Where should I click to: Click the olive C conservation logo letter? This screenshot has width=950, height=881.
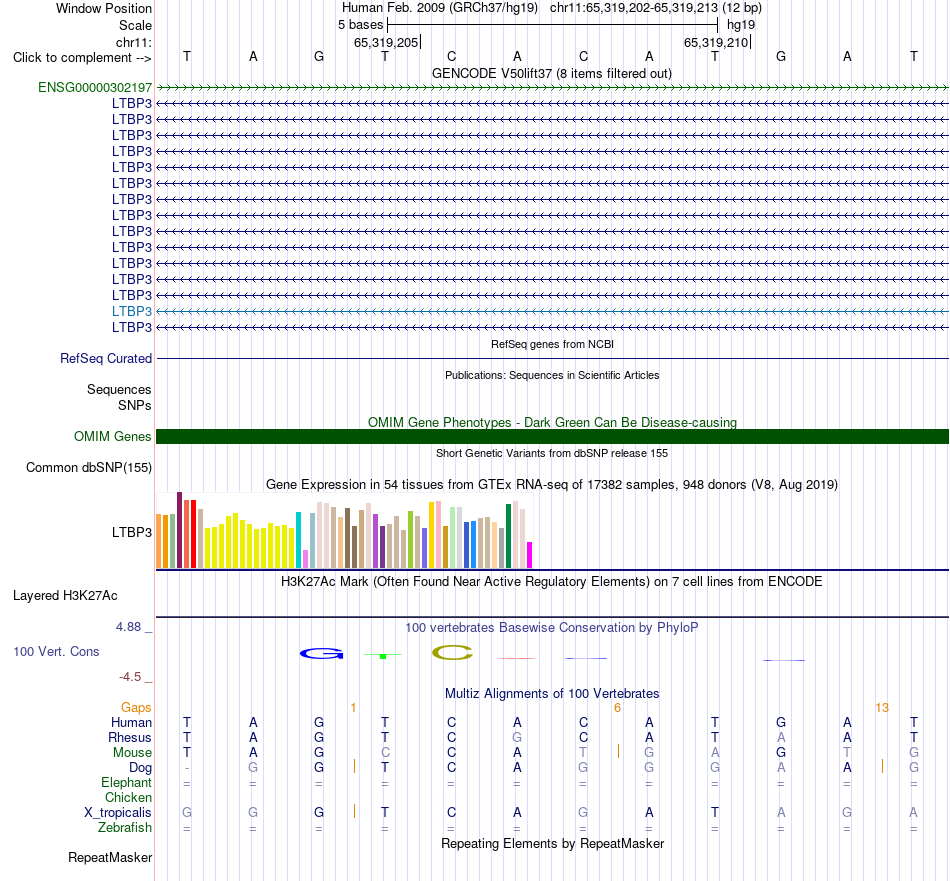click(452, 653)
